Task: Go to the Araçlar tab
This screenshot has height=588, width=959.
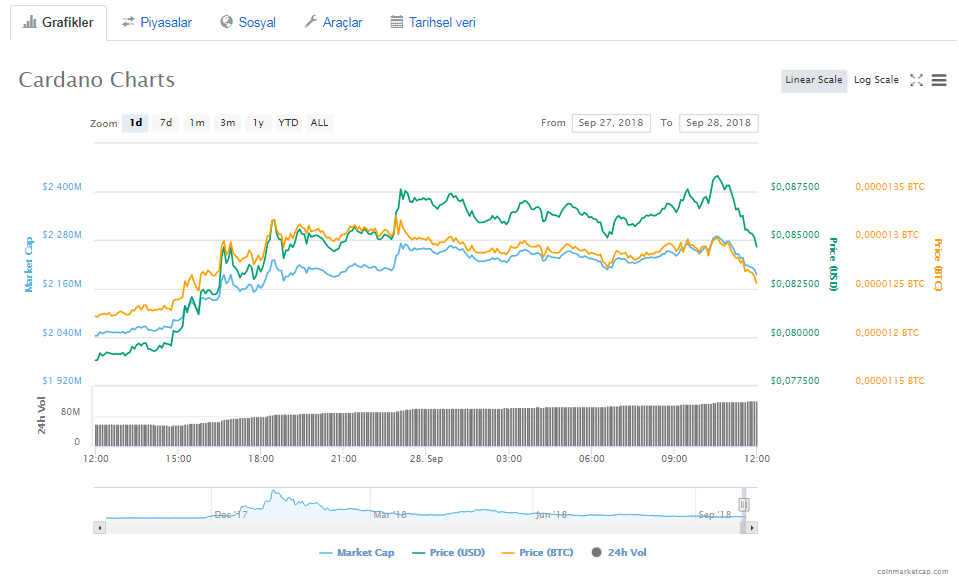Action: click(x=333, y=23)
